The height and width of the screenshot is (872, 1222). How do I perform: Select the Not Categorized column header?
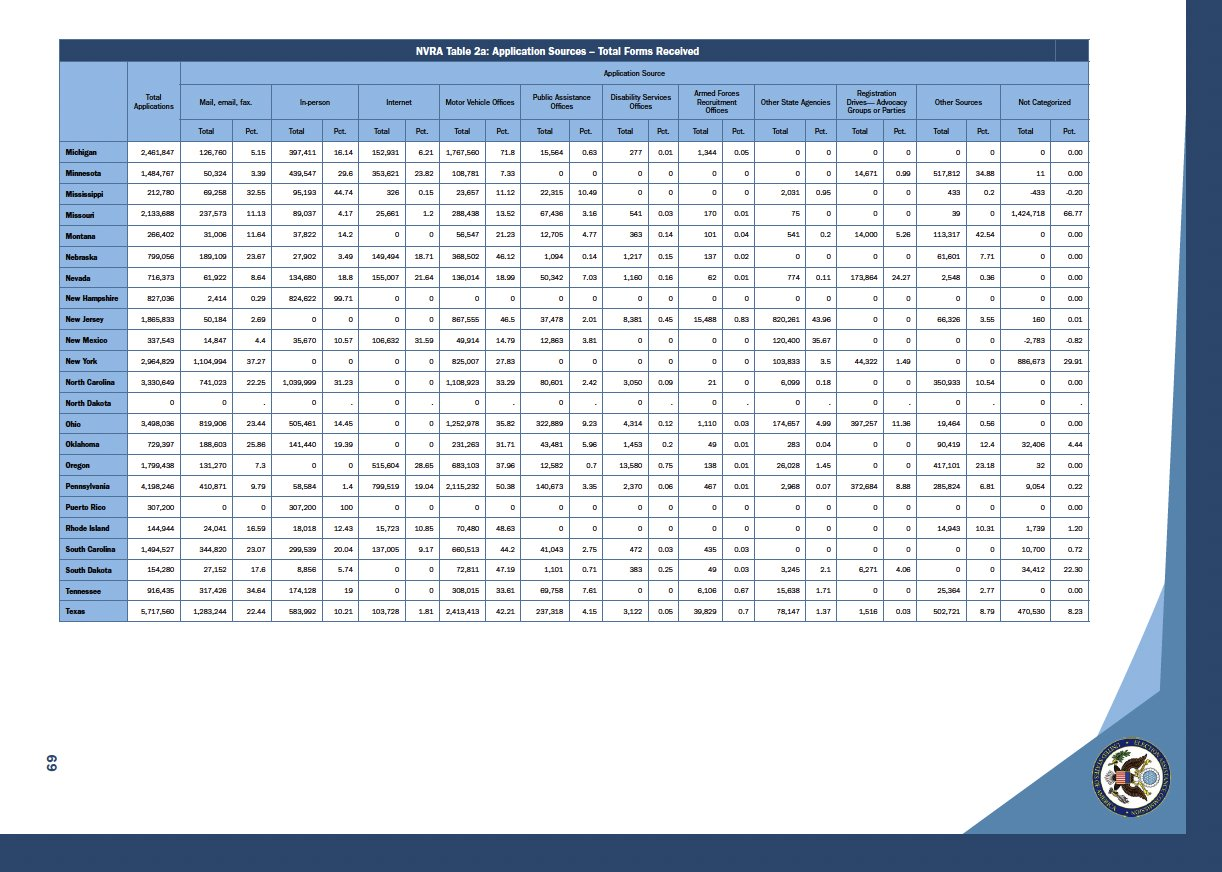pos(1043,102)
